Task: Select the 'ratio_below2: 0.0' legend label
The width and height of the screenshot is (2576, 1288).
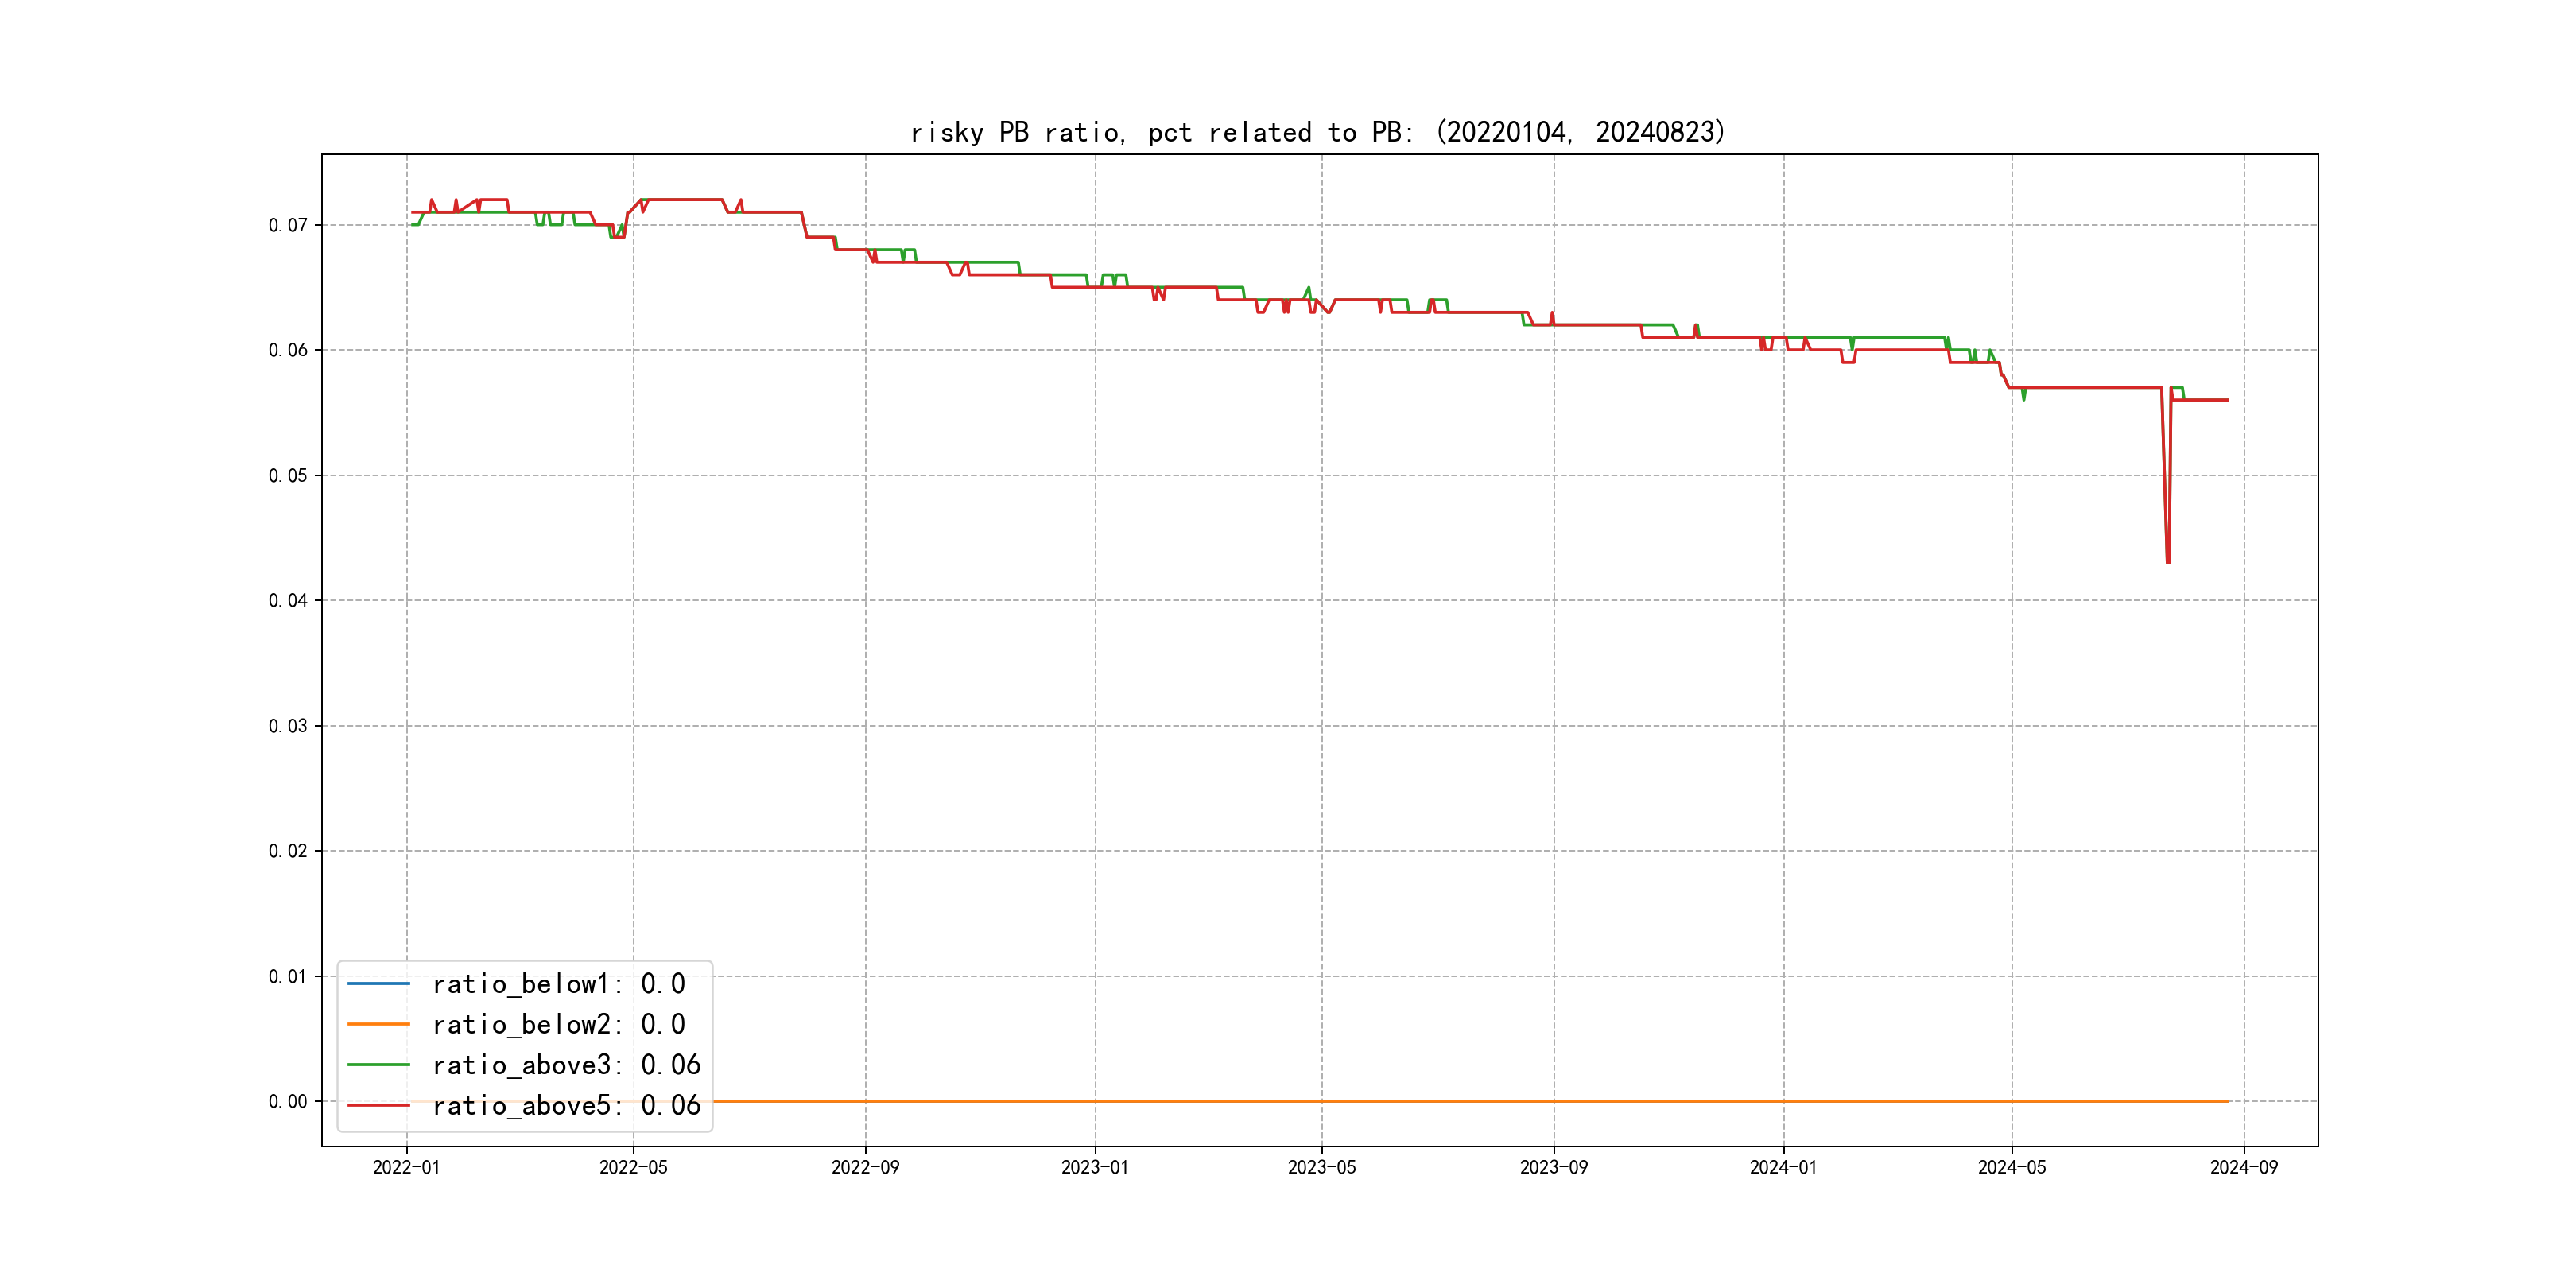Action: pos(558,1024)
